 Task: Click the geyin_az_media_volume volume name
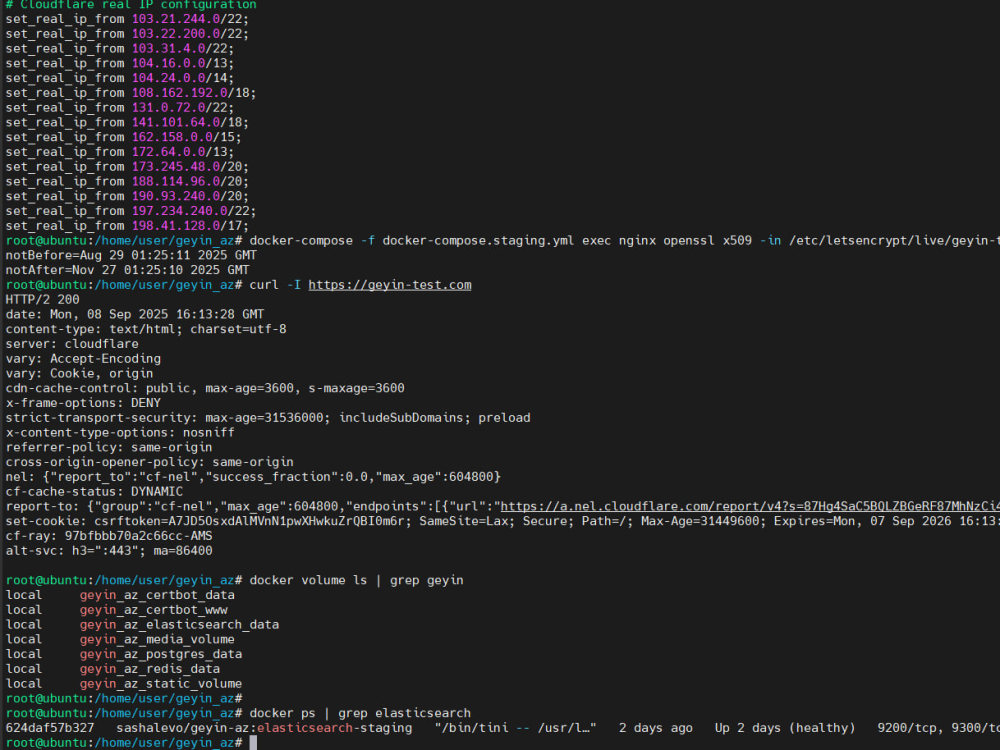pyautogui.click(x=157, y=639)
